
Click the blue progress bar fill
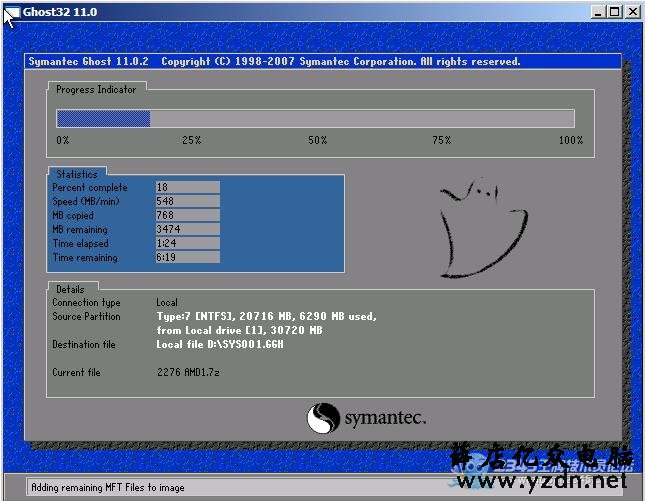coord(103,119)
